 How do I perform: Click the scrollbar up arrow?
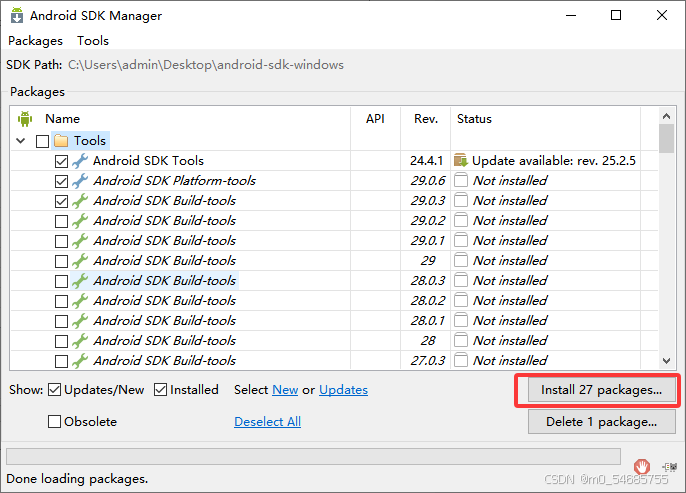pyautogui.click(x=666, y=116)
